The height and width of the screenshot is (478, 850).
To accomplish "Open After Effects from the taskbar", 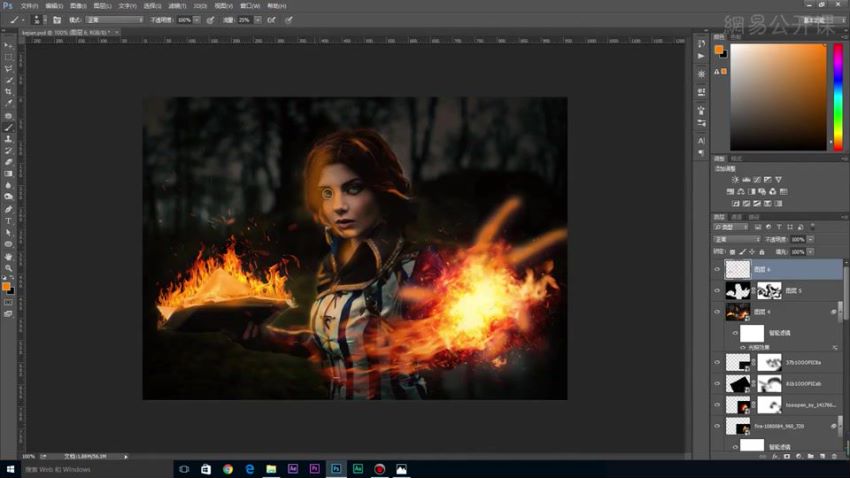I will [x=293, y=469].
